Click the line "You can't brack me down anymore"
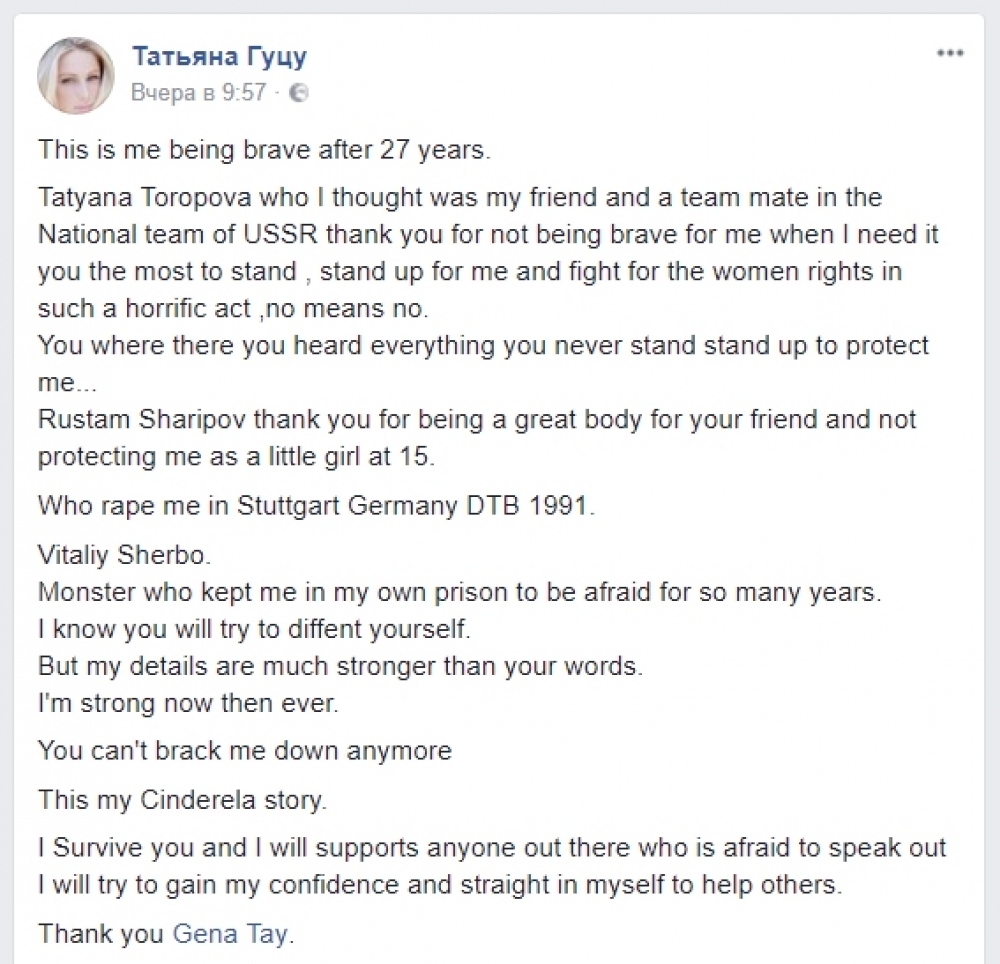1000x964 pixels. point(245,751)
